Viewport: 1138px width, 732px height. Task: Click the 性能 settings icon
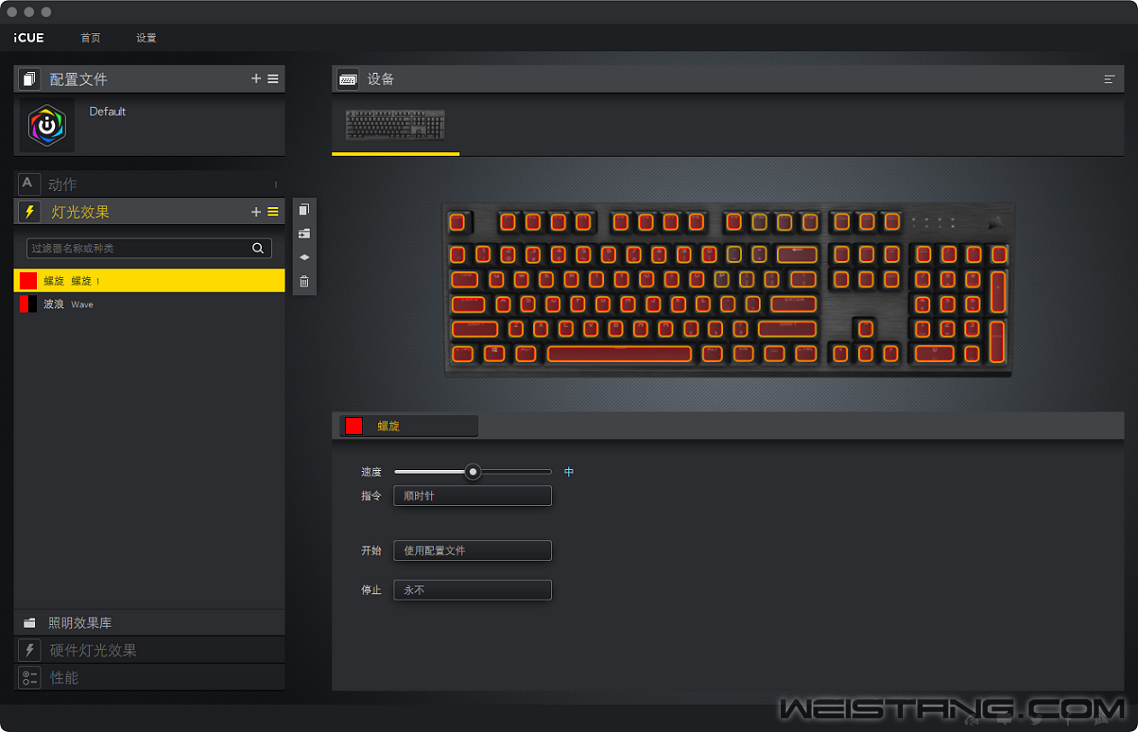[x=29, y=678]
